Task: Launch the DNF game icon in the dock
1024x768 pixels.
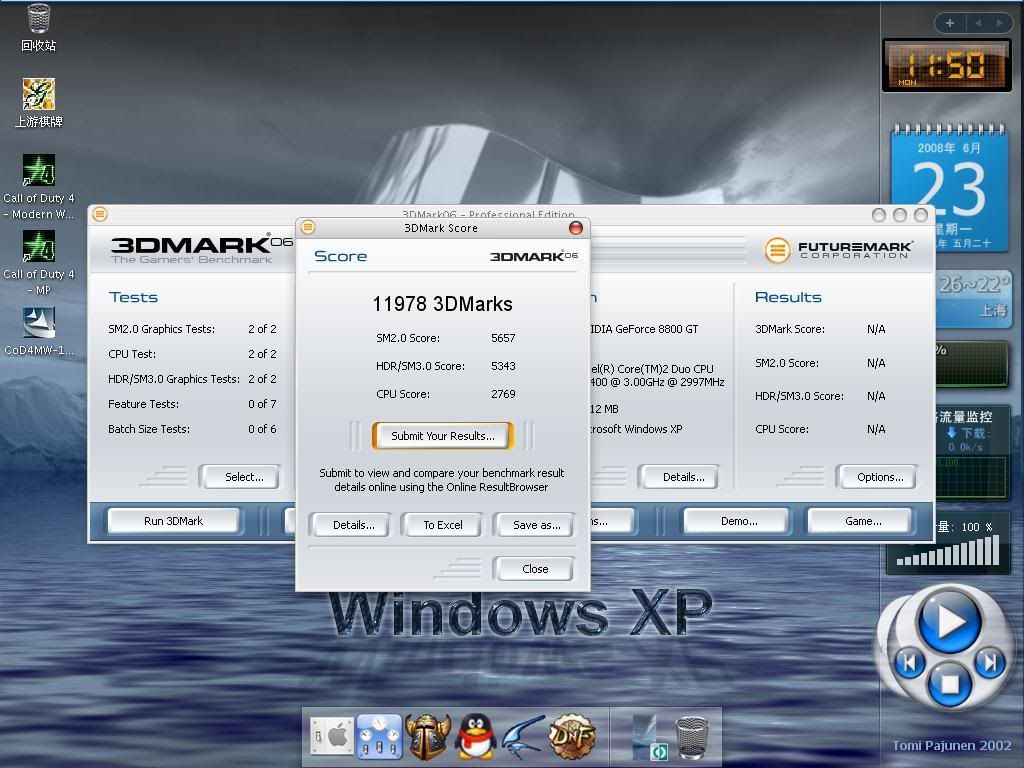Action: (572, 737)
